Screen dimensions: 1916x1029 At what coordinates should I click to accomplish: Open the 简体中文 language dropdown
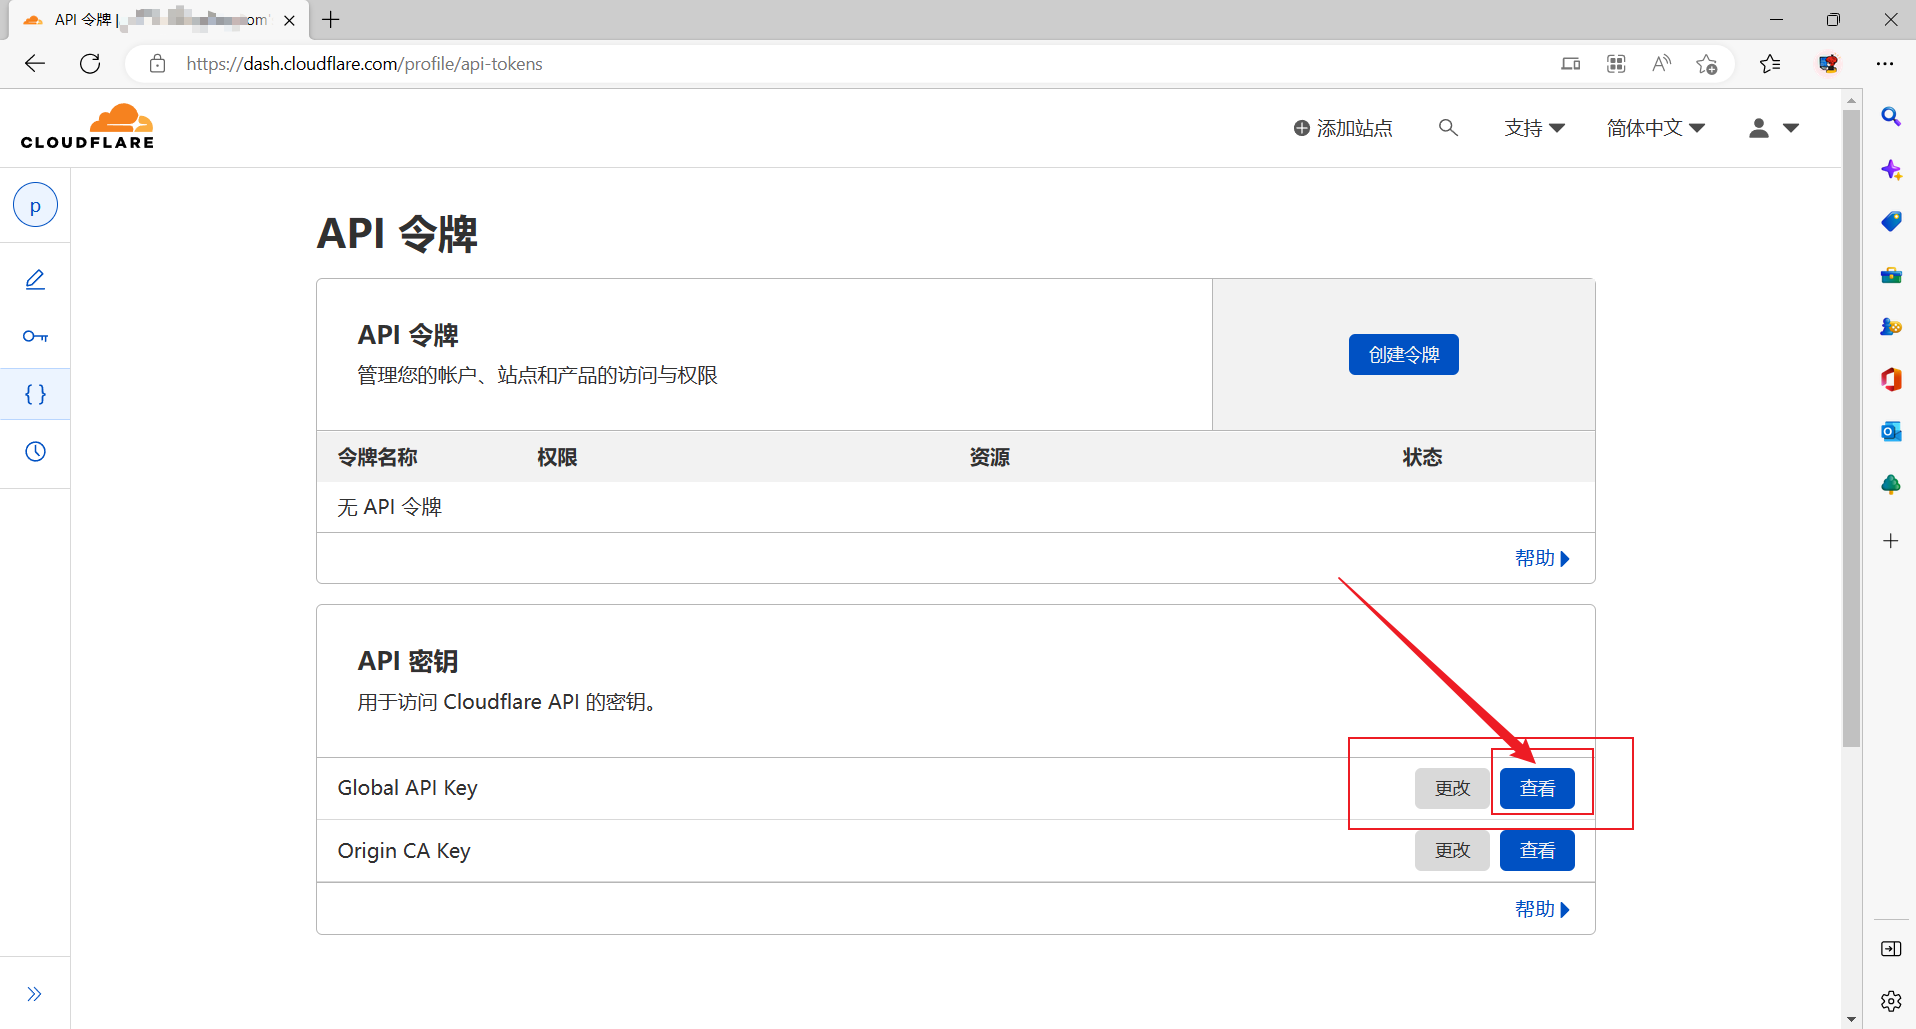pyautogui.click(x=1655, y=128)
